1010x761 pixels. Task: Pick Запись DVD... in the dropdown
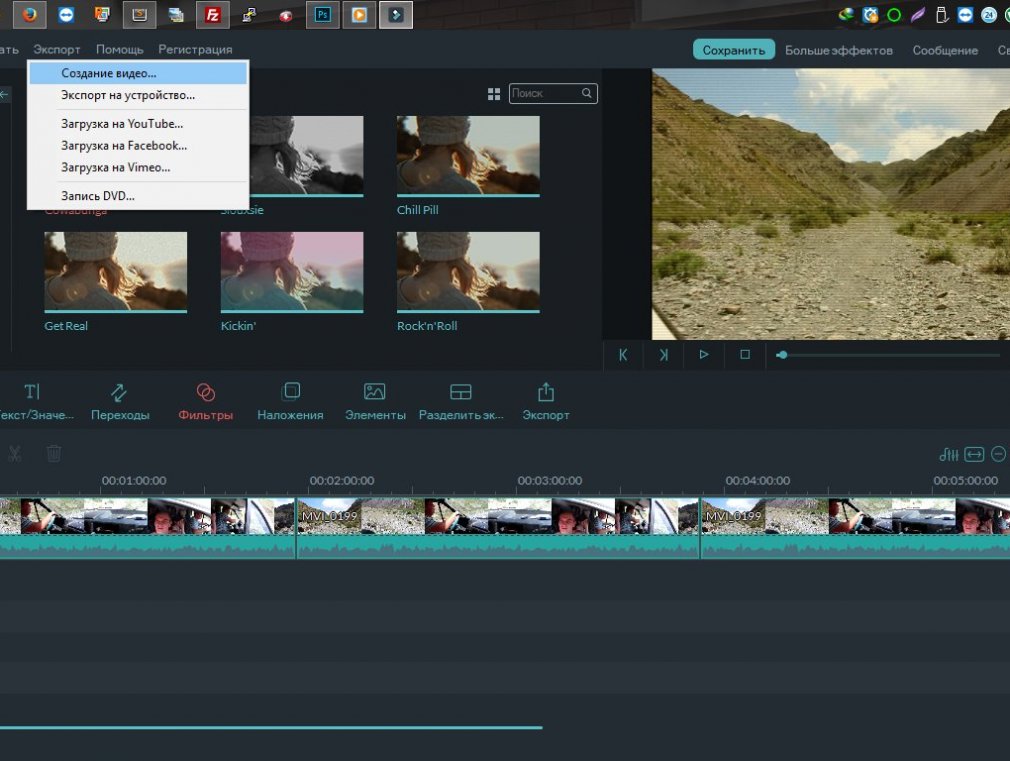coord(98,196)
